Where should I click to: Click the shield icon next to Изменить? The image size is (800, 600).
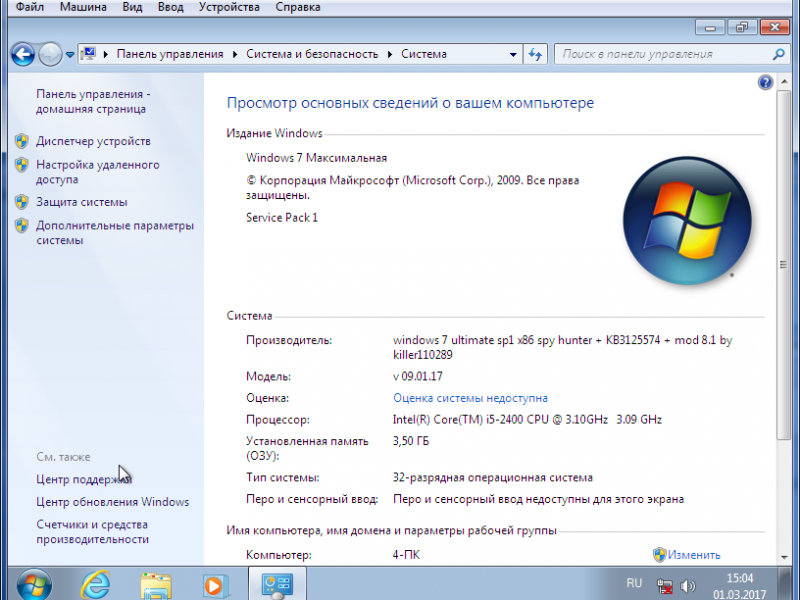click(x=659, y=555)
